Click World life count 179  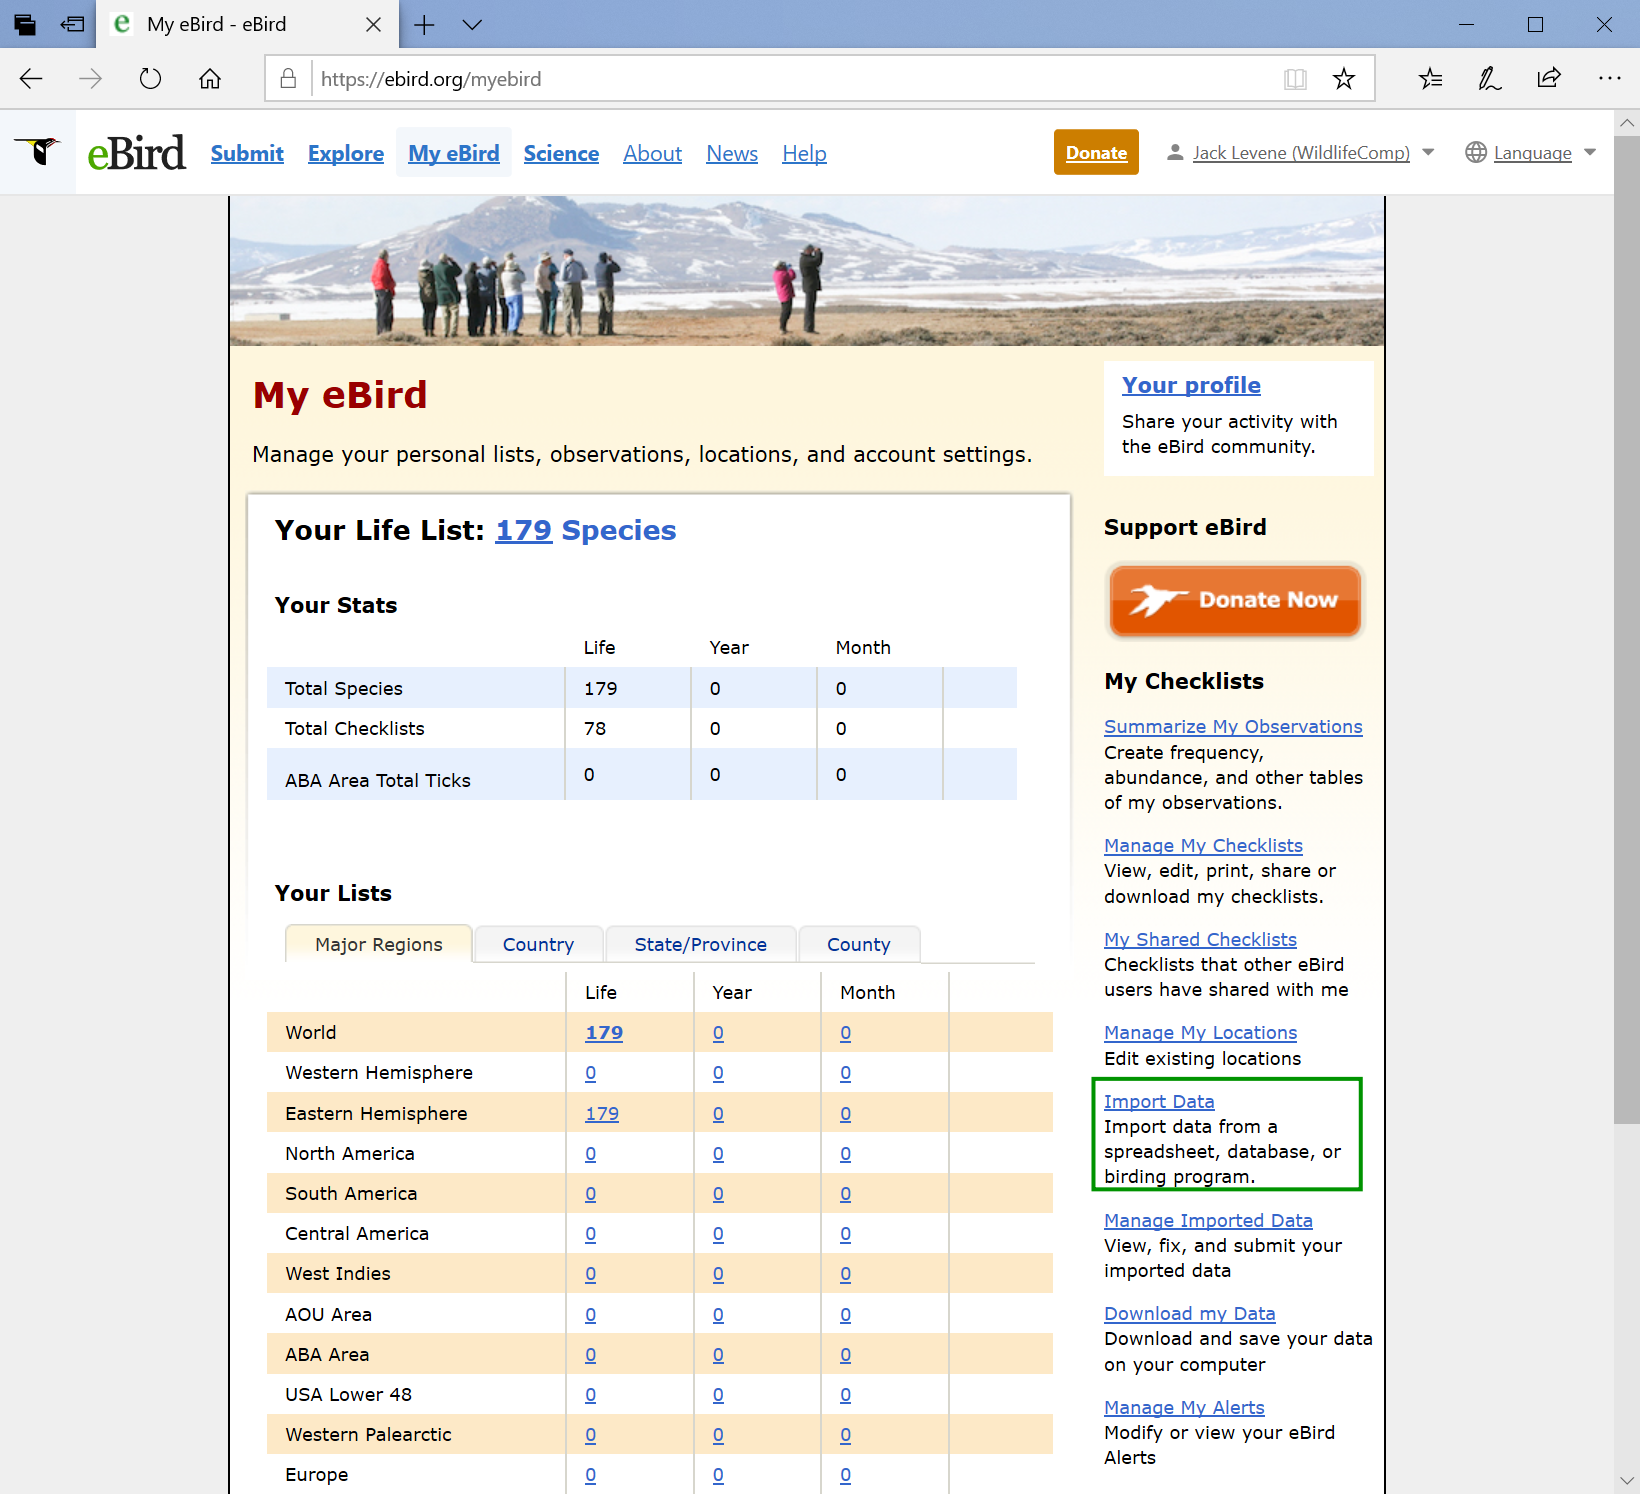(x=604, y=1033)
